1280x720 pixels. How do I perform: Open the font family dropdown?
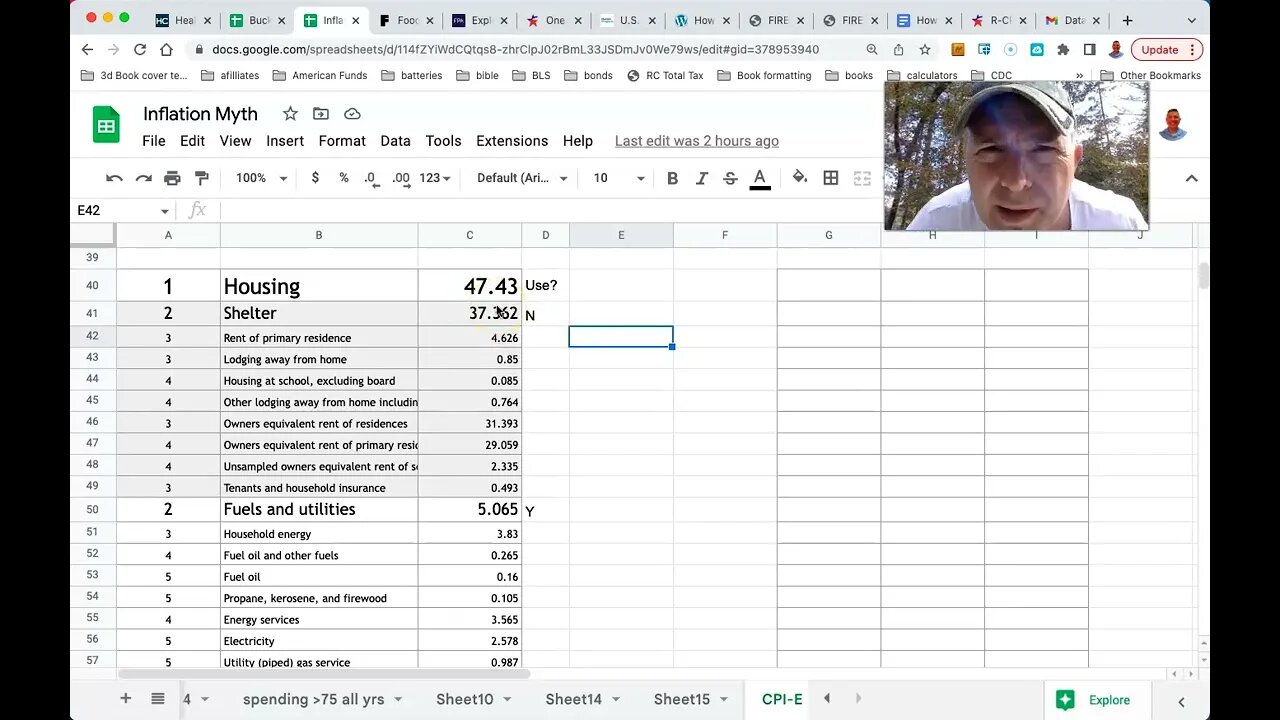[522, 178]
